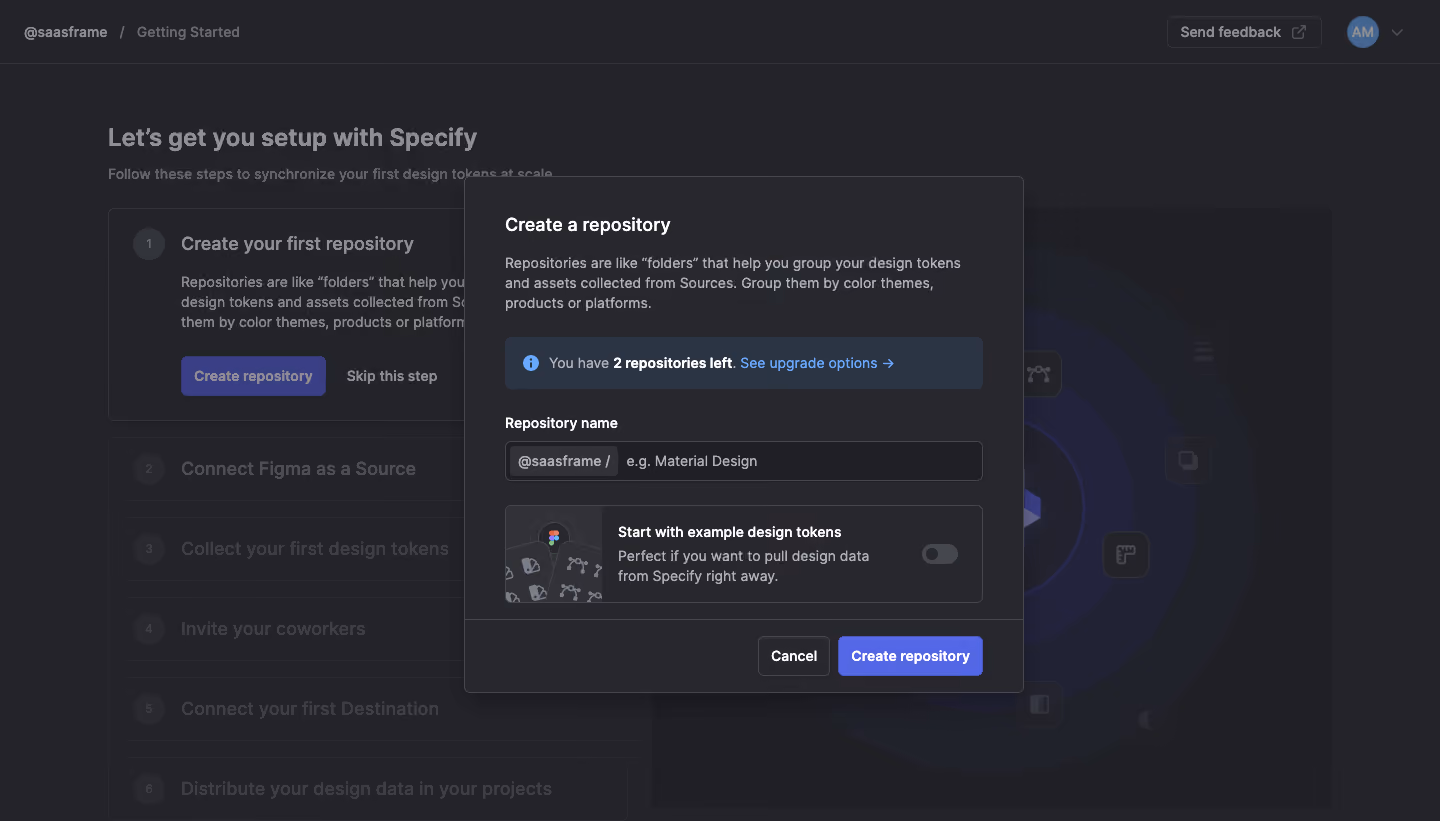
Task: Click the Create a repository dialog title
Action: click(x=588, y=225)
